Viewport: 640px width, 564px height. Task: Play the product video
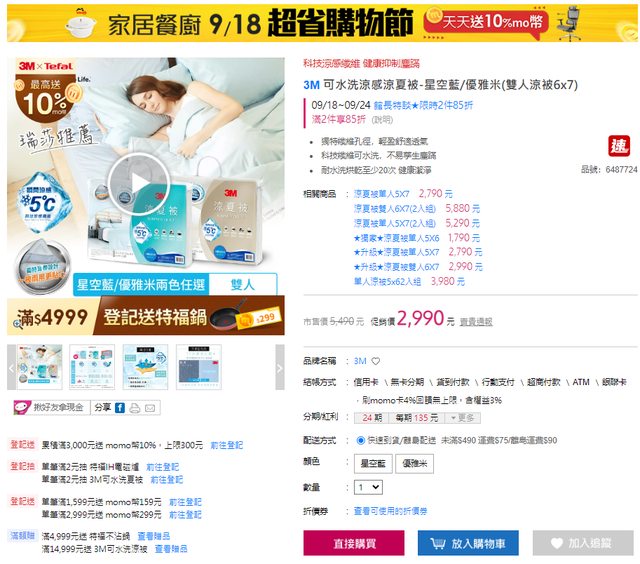139,183
